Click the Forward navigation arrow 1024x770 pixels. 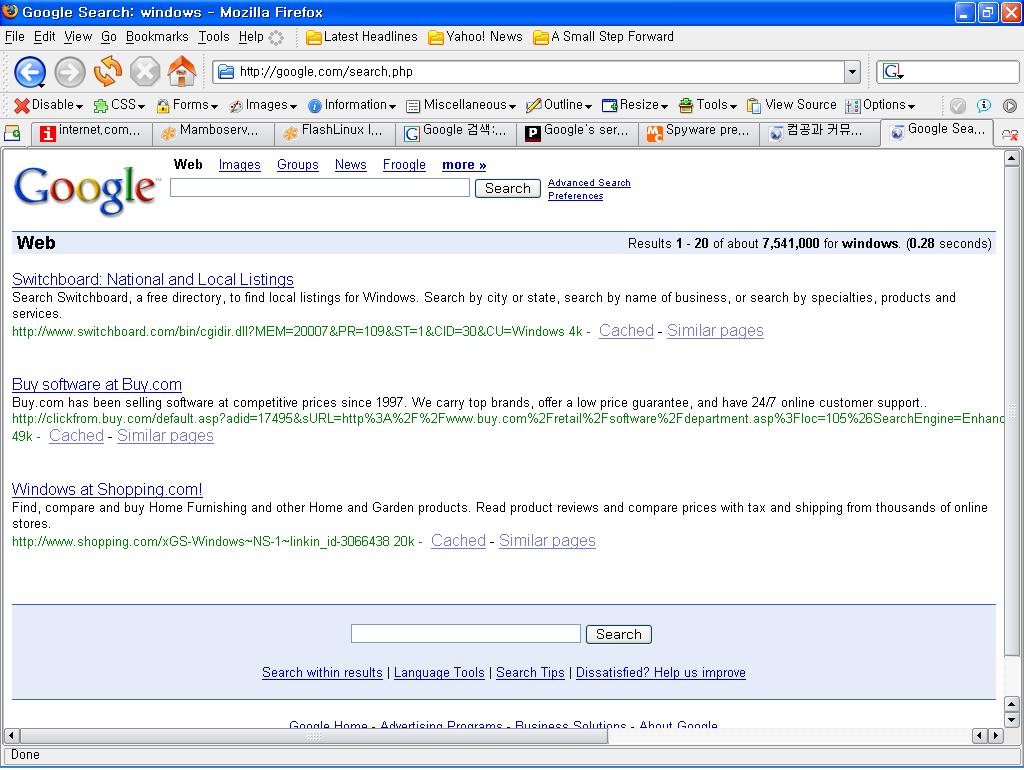pos(69,72)
